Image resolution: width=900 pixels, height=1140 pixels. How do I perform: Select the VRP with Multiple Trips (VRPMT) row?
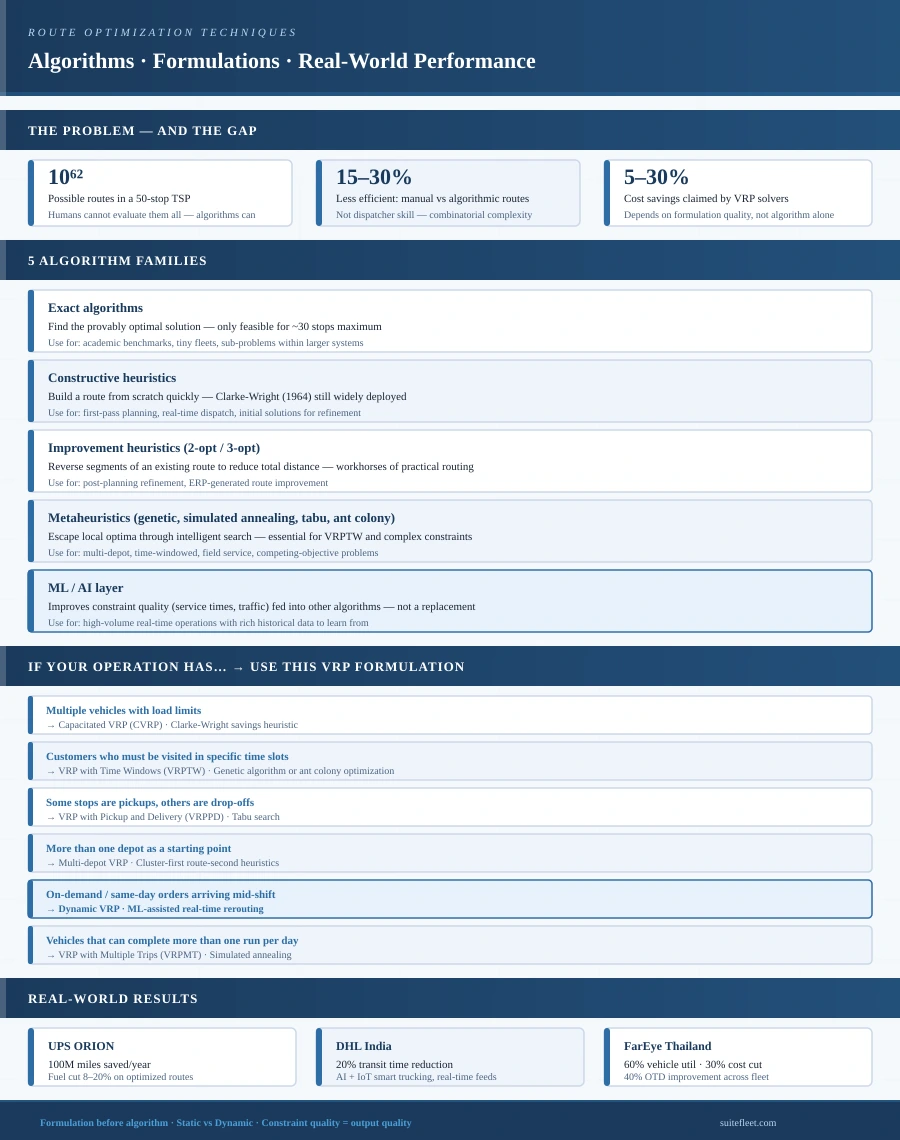(x=450, y=945)
